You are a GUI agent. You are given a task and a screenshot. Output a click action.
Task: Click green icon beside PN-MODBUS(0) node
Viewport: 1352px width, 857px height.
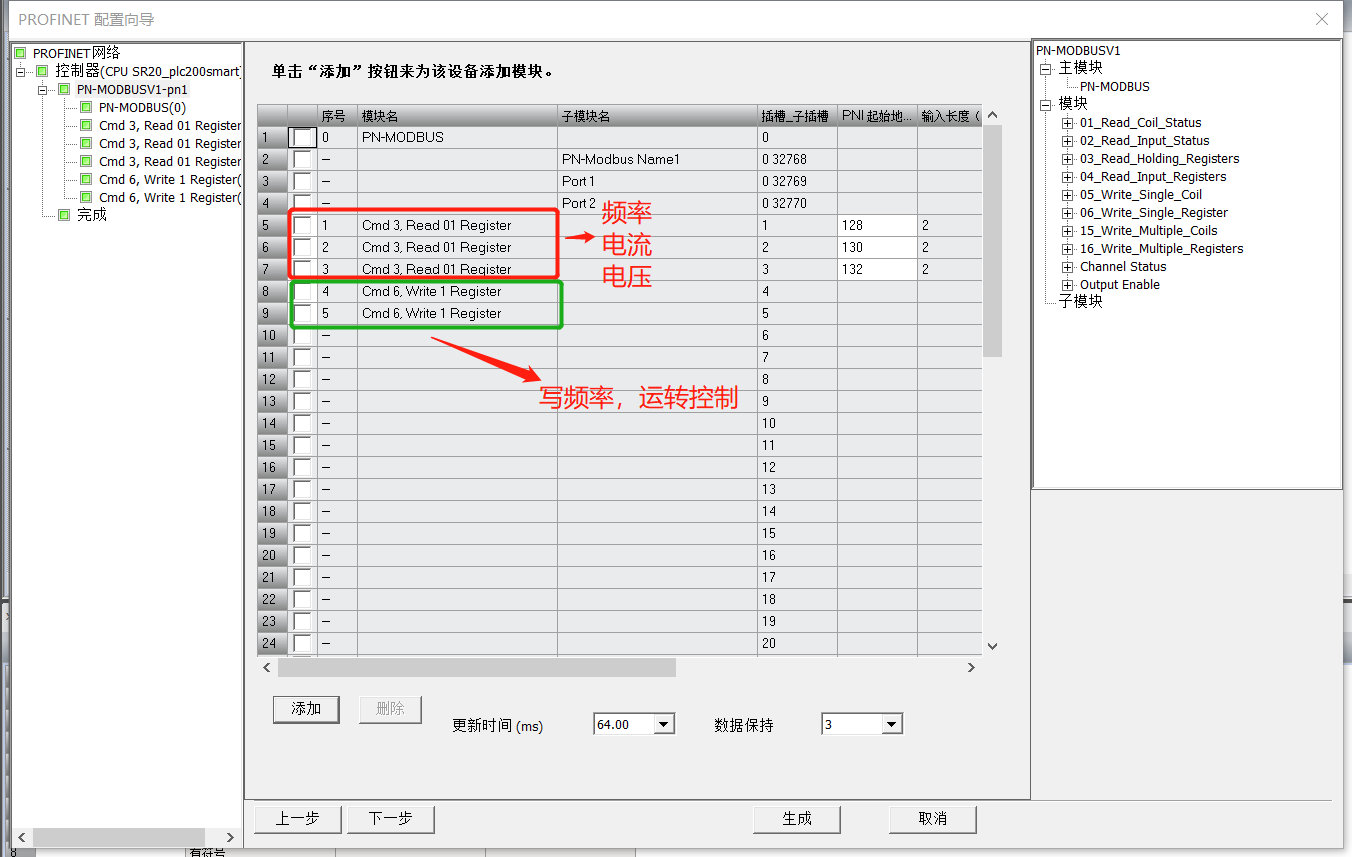(86, 107)
